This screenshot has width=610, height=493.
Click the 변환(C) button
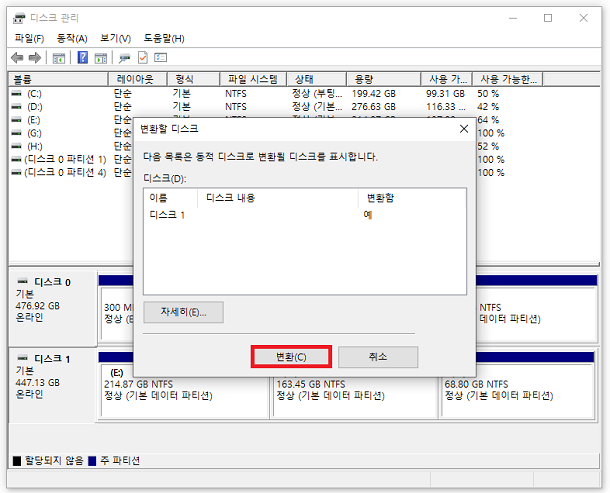tap(291, 356)
